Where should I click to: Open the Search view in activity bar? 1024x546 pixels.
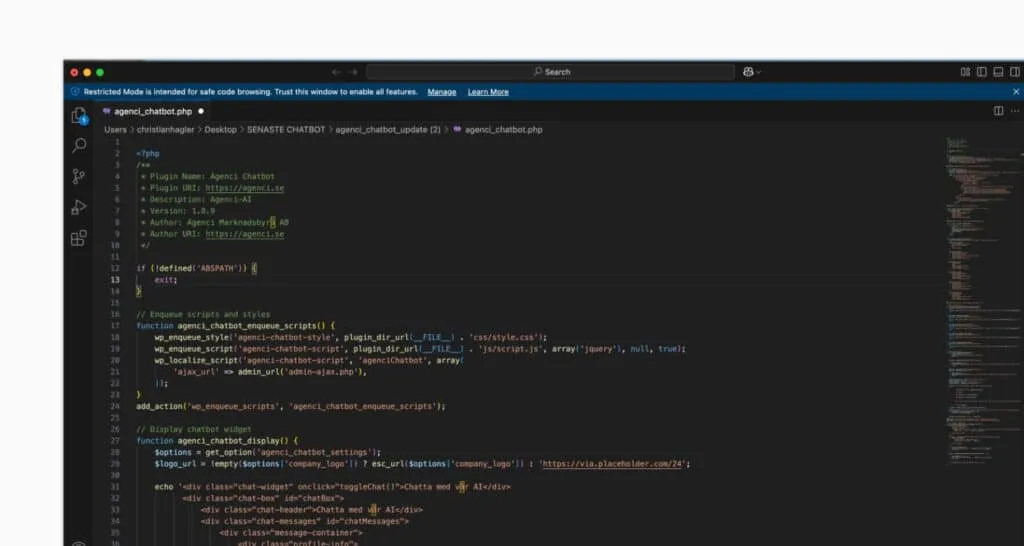coord(79,146)
